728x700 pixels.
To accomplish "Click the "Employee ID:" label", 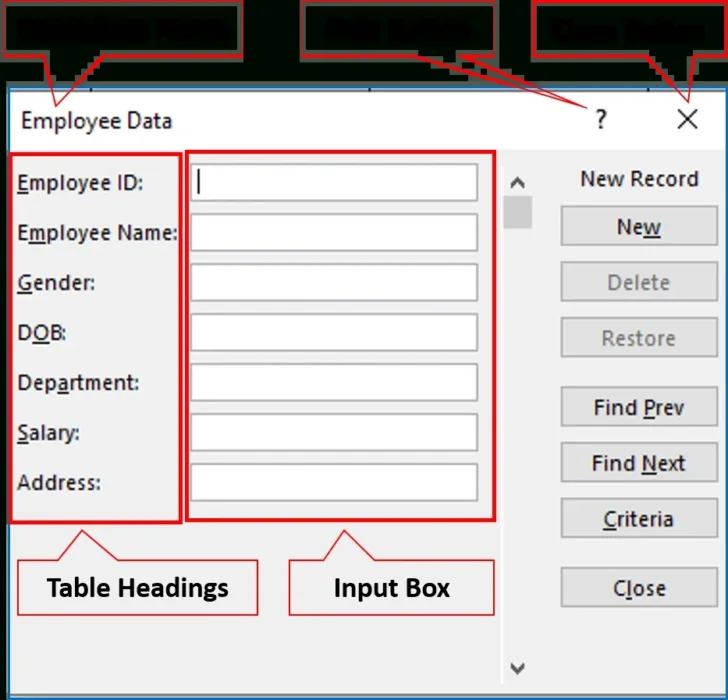I will coord(80,183).
